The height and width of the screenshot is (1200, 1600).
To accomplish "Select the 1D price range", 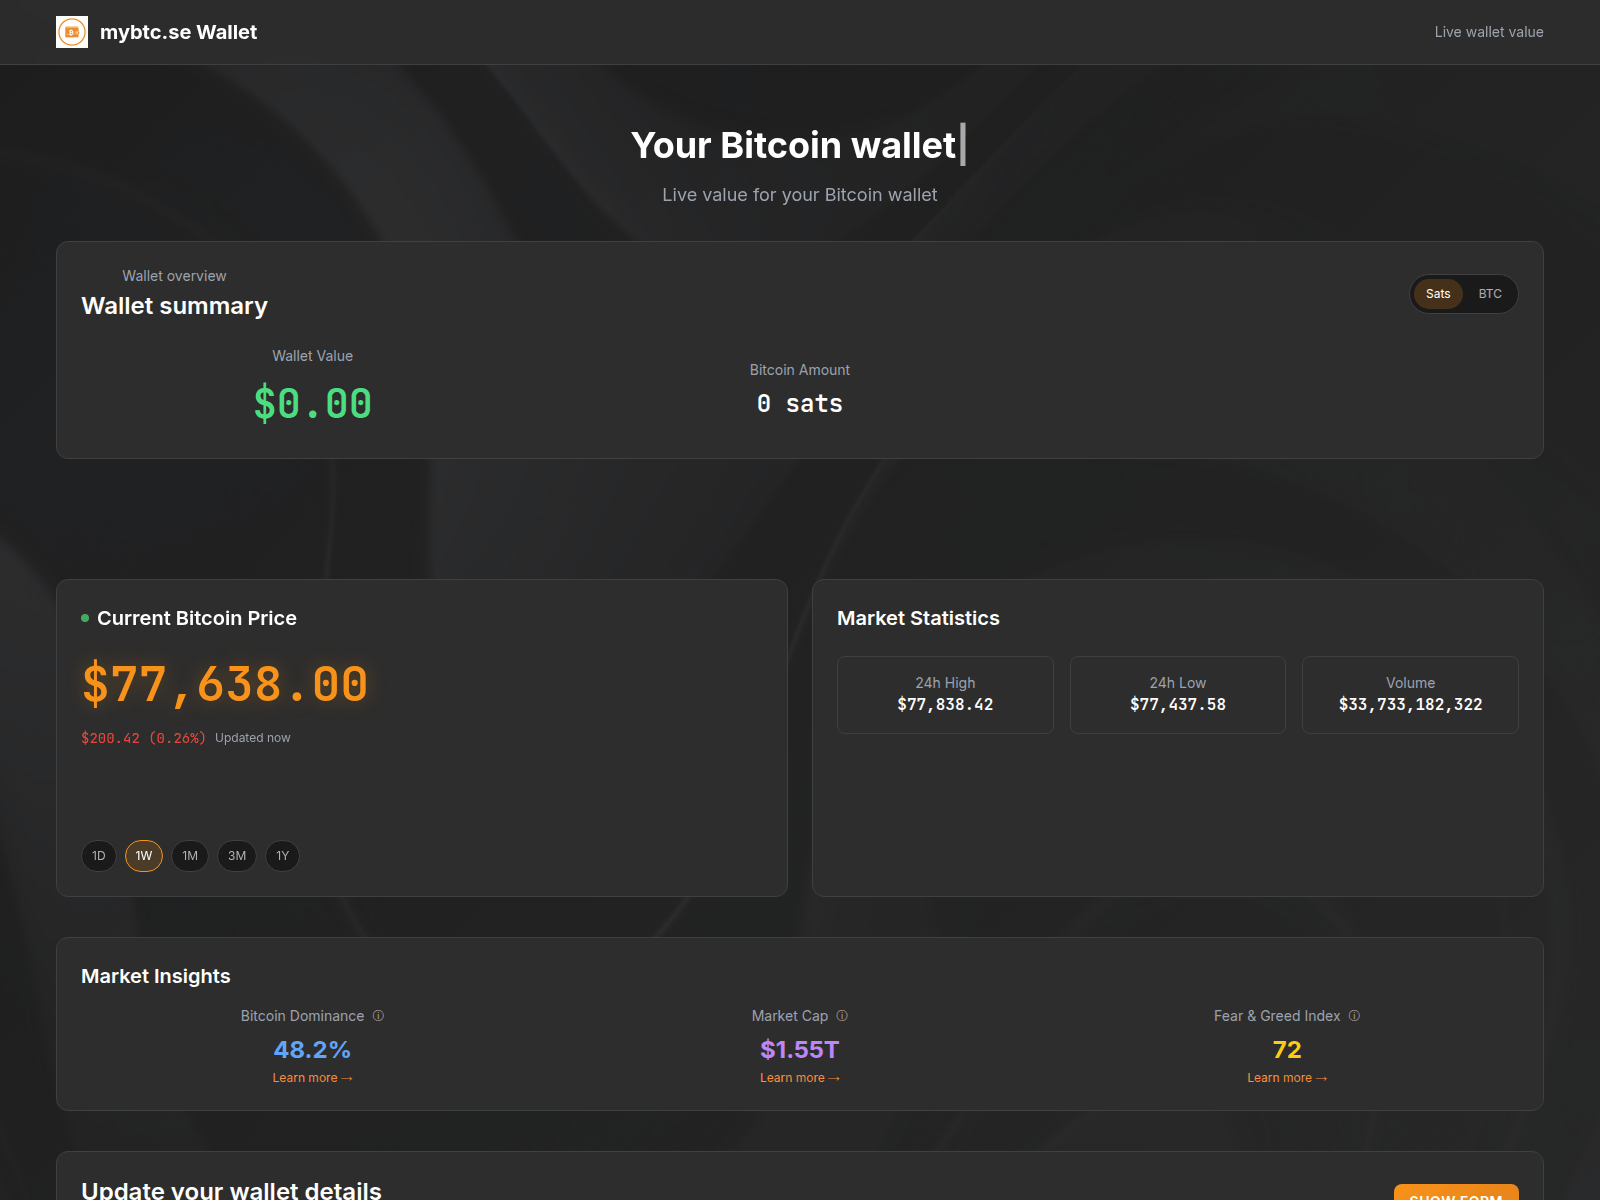I will 99,856.
